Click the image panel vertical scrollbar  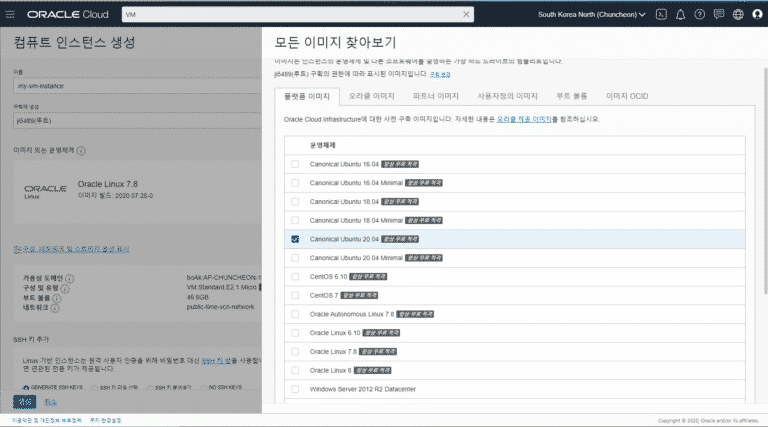(x=765, y=181)
